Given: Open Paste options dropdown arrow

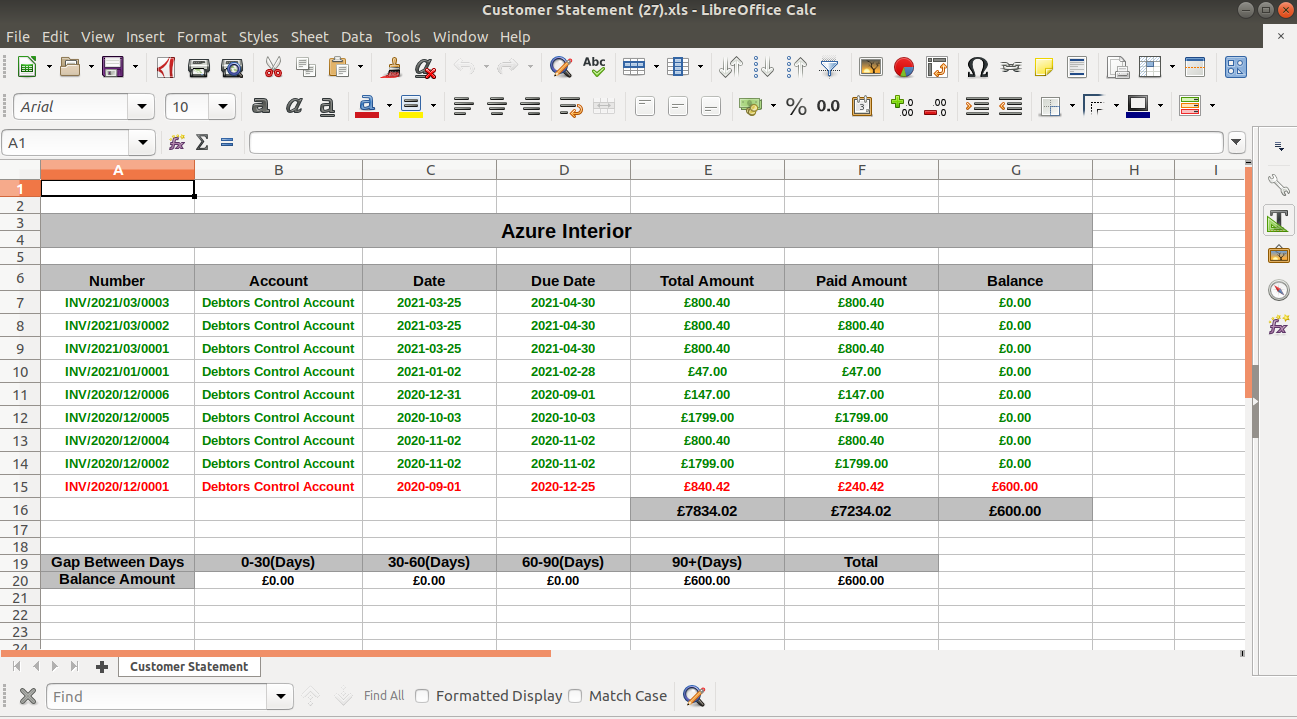Looking at the screenshot, I should coord(360,67).
